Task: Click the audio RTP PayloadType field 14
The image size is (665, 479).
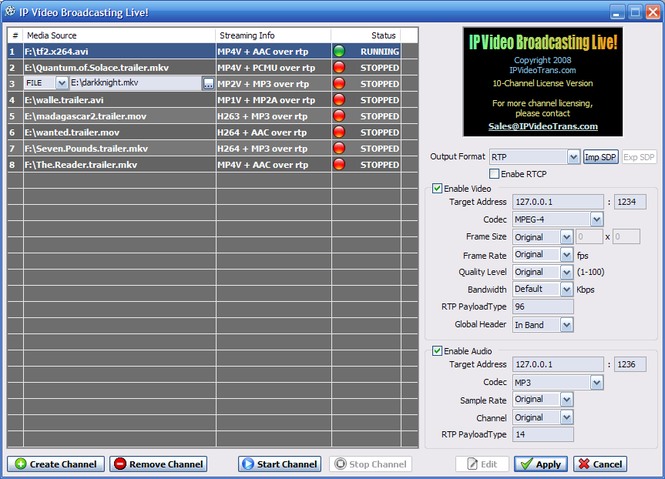Action: click(x=543, y=434)
